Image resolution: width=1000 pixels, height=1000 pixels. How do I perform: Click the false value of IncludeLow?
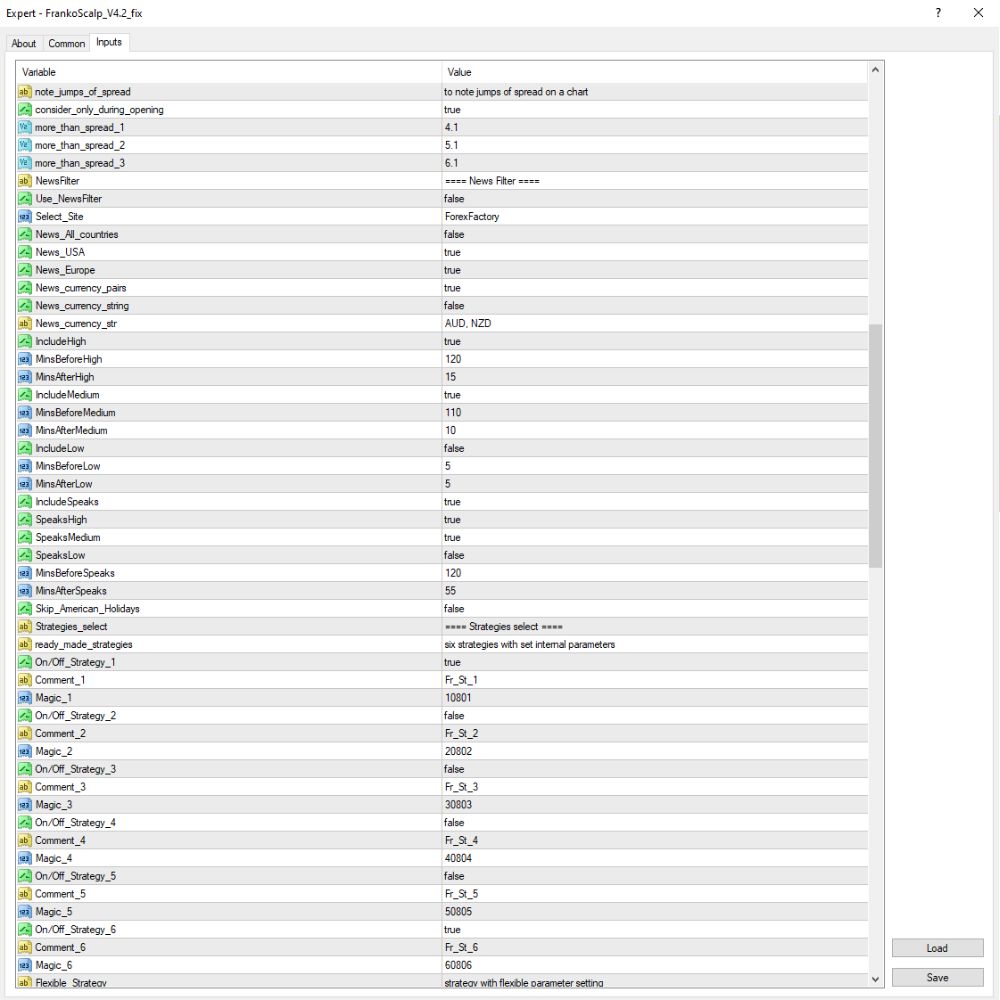pyautogui.click(x=454, y=448)
